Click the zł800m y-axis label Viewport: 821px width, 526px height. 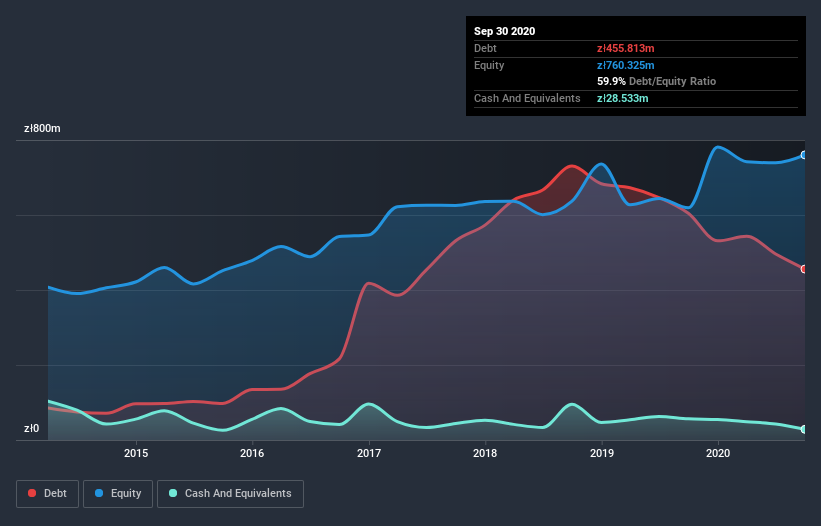(42, 129)
